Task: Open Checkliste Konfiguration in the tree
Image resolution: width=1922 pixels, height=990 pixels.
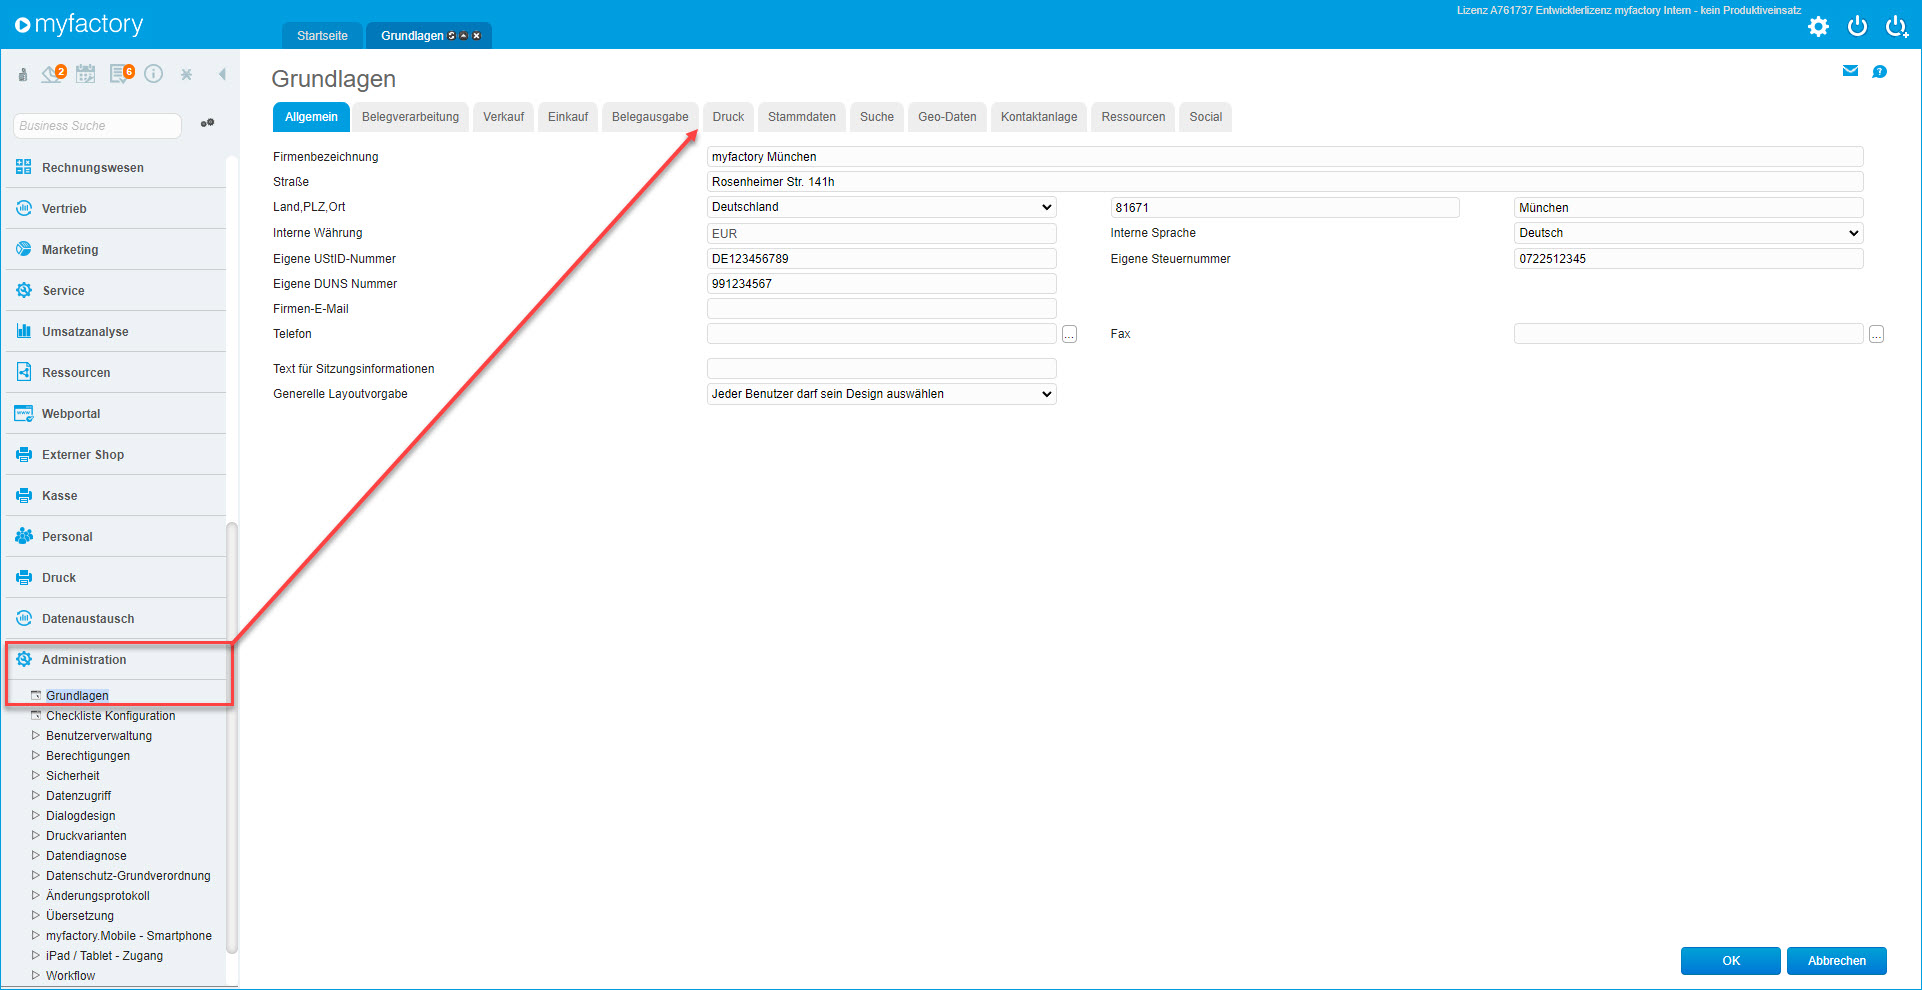Action: click(x=110, y=716)
